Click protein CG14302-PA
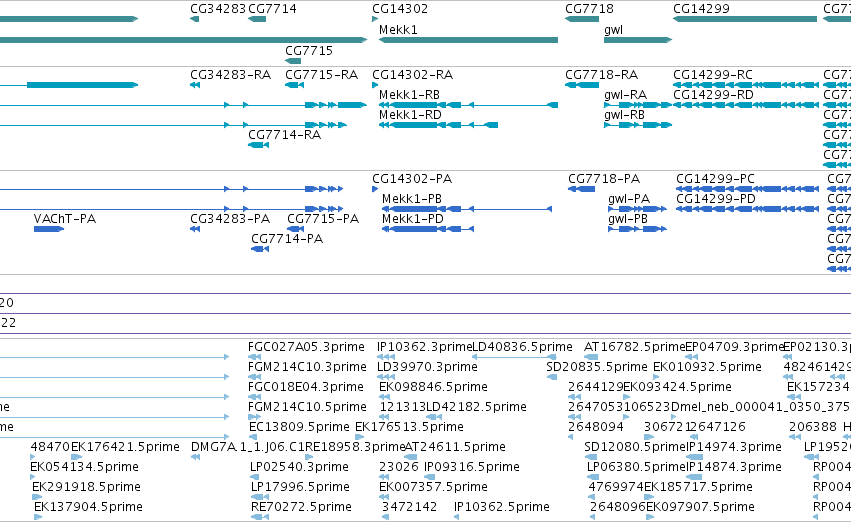The image size is (851, 522). [x=412, y=179]
